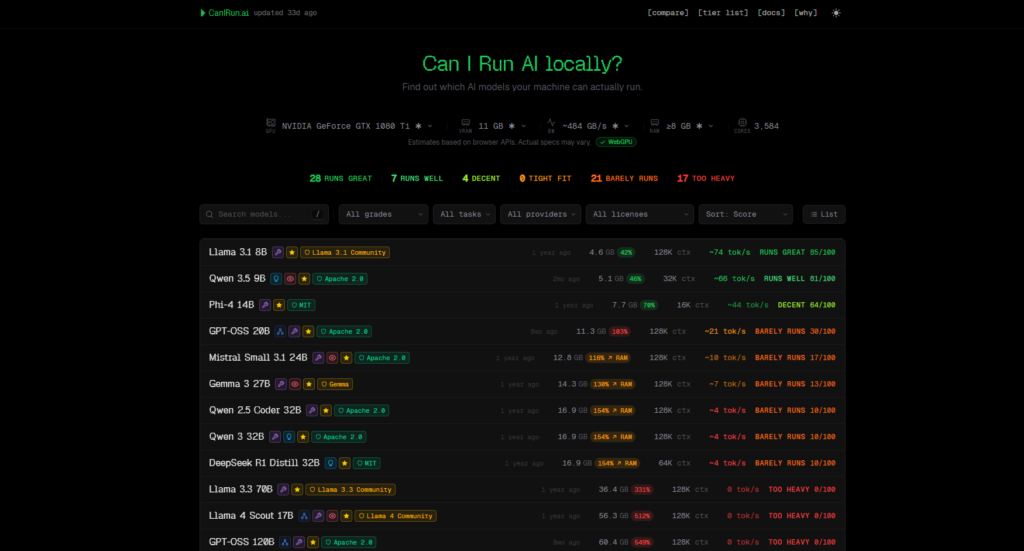1024x551 pixels.
Task: Click the red eye icon on Mistral Small 3.1 24B
Action: coord(332,358)
